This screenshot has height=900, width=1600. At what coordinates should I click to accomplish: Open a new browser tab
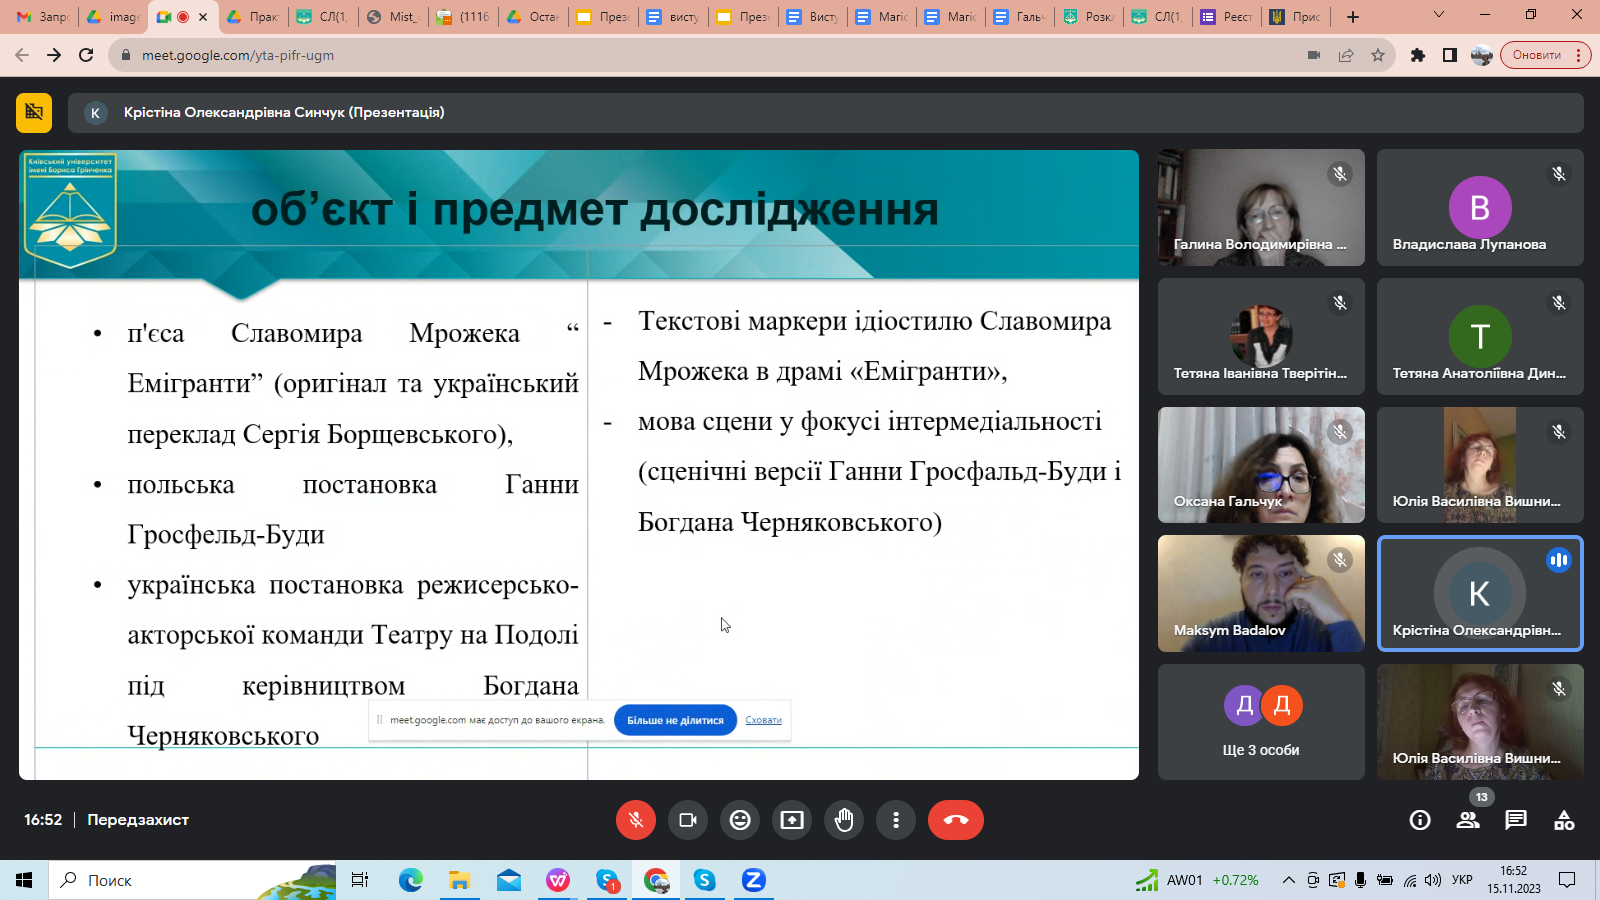coord(1353,17)
